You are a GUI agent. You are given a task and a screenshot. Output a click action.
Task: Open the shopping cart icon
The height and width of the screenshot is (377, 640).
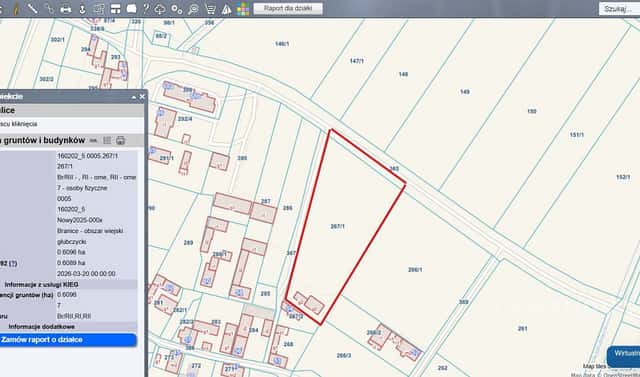click(211, 9)
